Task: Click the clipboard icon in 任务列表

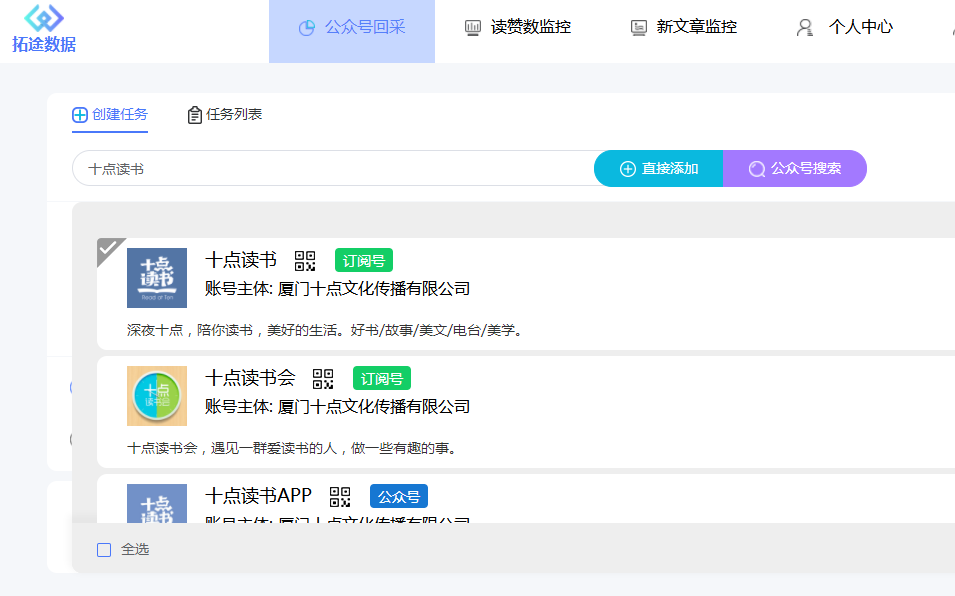Action: [x=194, y=114]
